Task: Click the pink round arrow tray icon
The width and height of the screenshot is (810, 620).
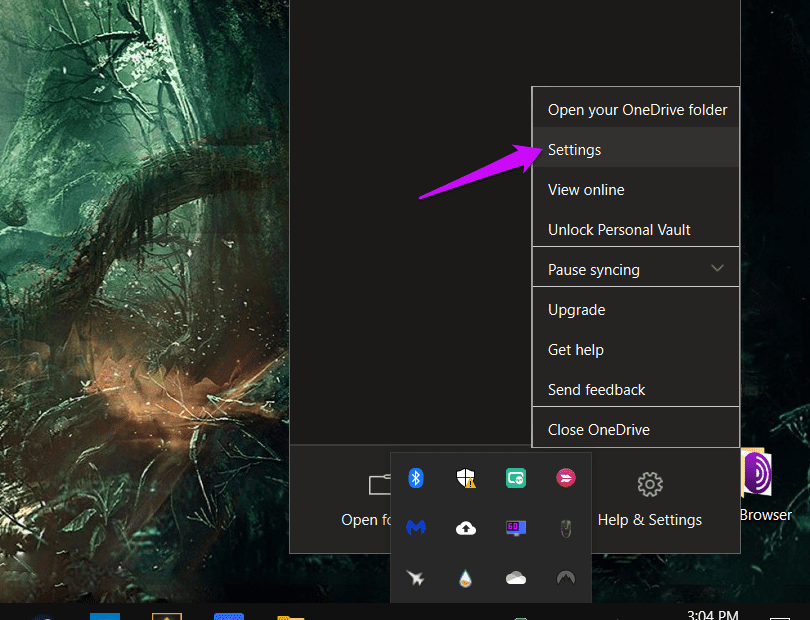Action: click(566, 478)
